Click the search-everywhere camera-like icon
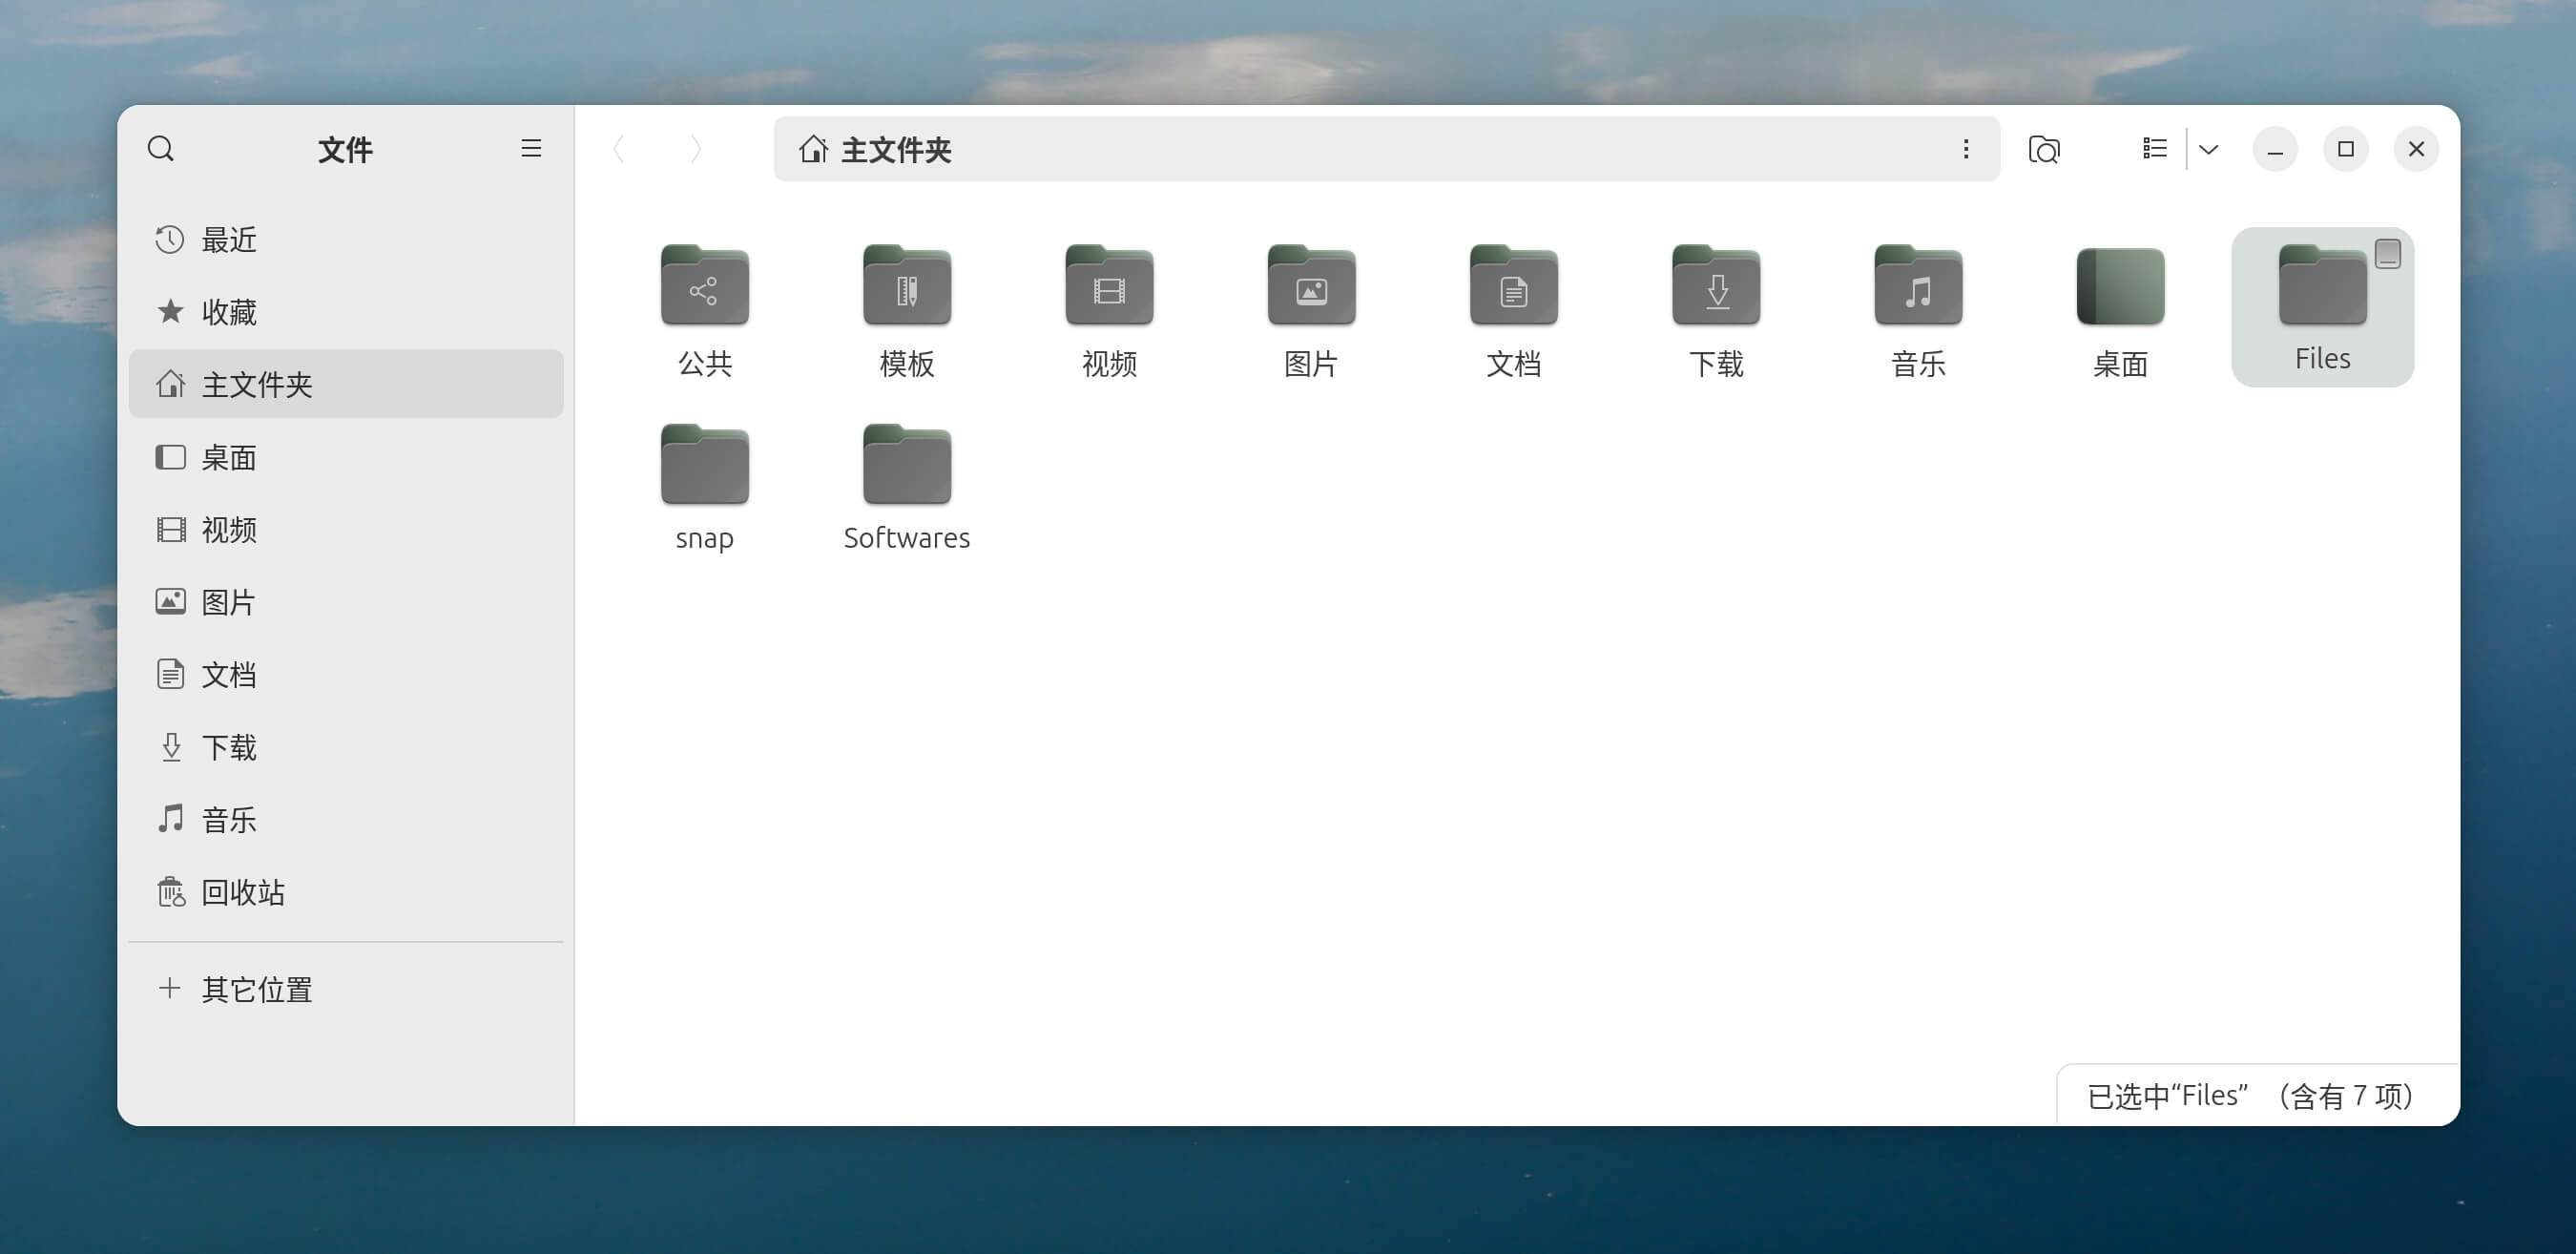 (2043, 149)
